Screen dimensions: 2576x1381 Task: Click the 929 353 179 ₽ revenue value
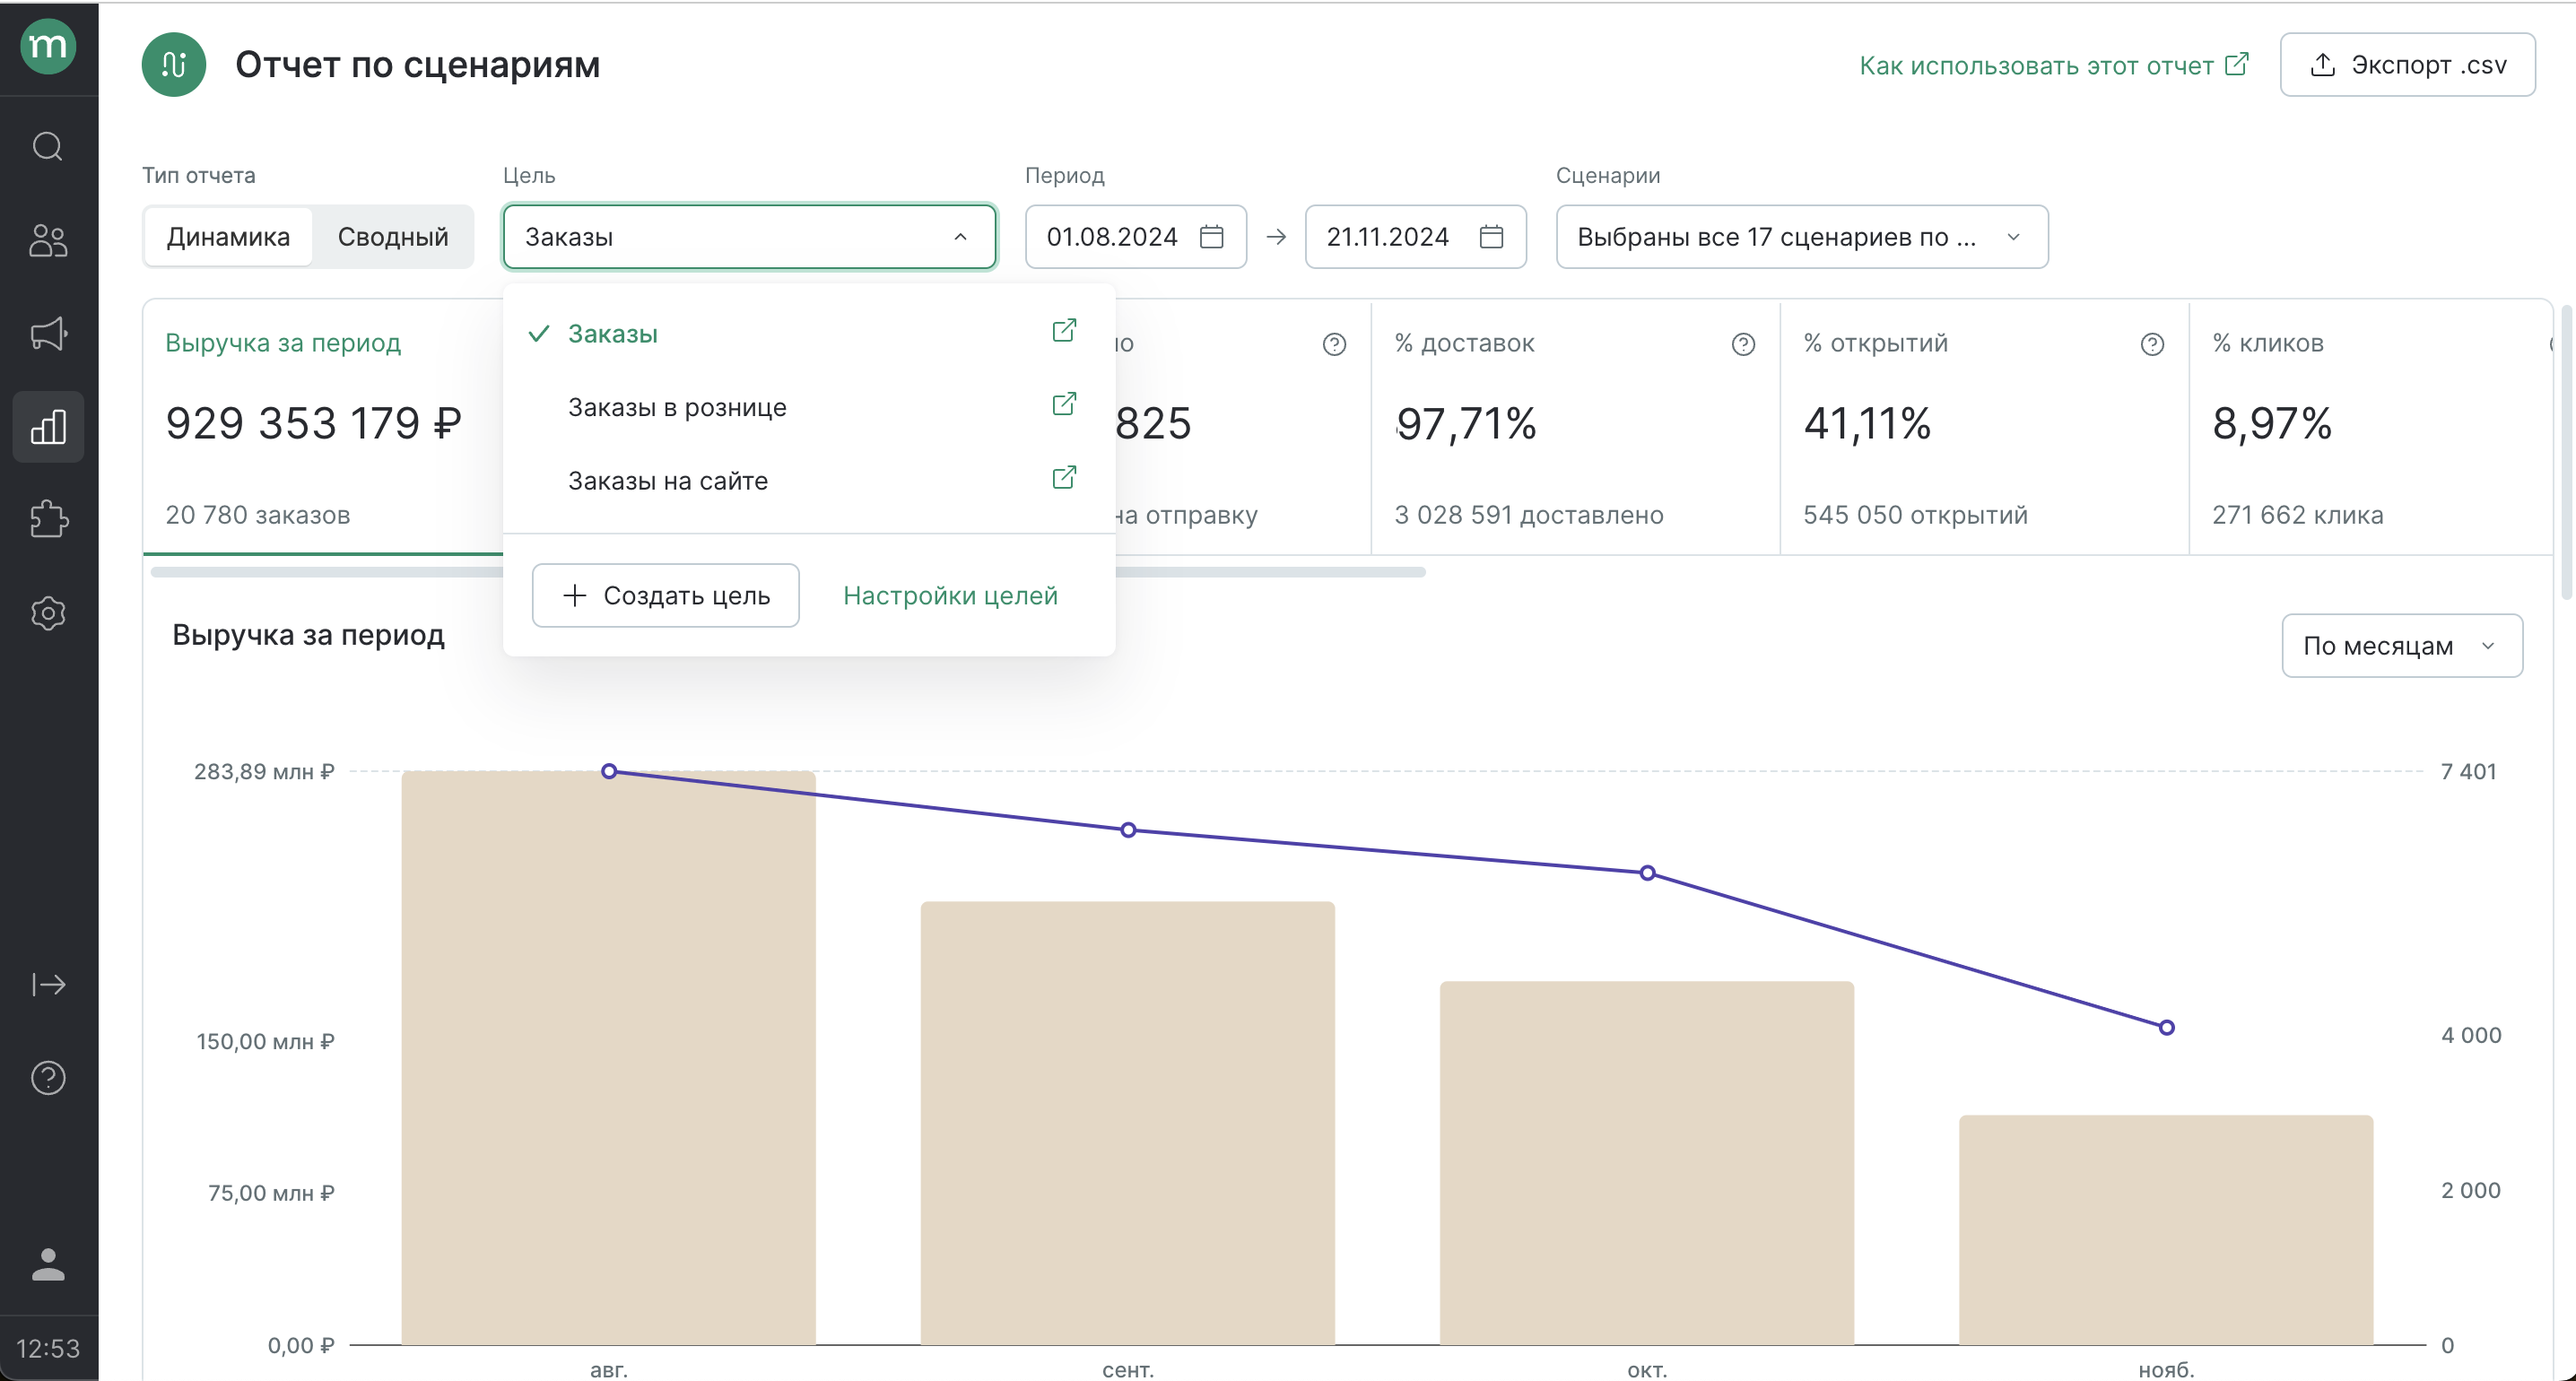point(314,424)
